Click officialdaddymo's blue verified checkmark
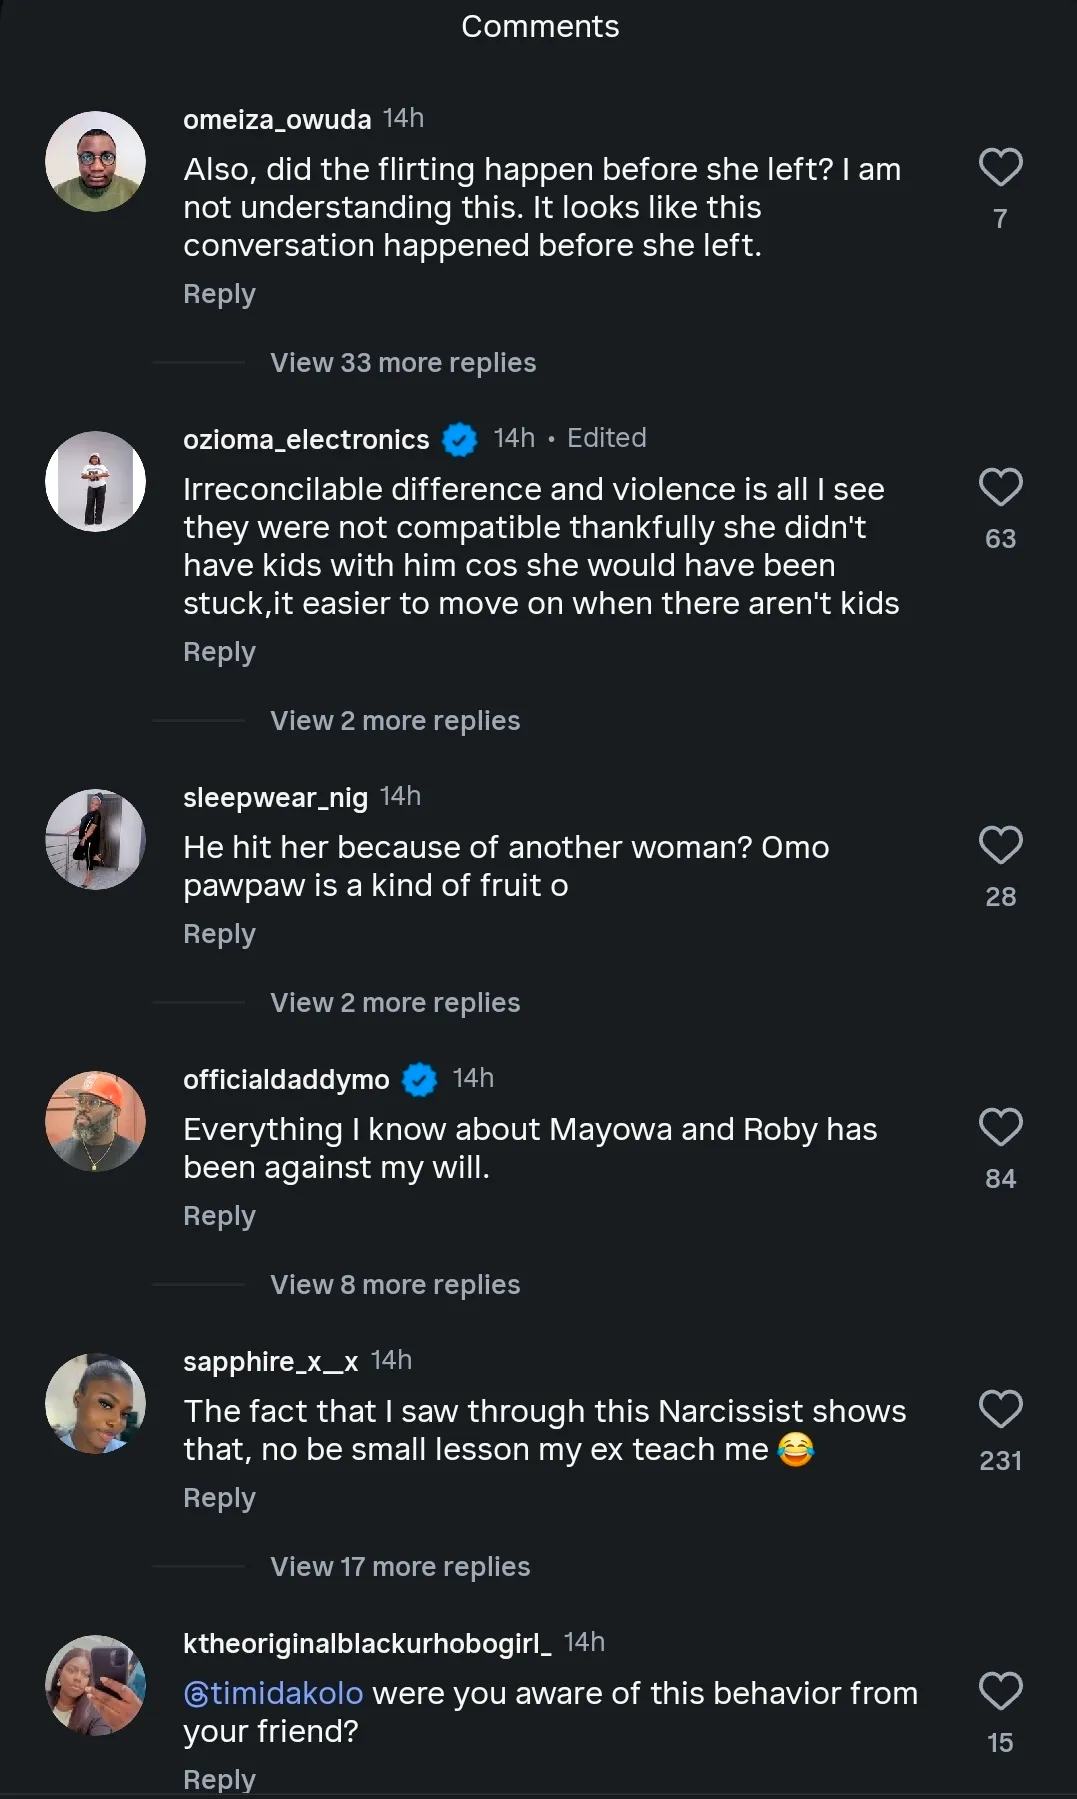This screenshot has width=1077, height=1799. 420,1080
